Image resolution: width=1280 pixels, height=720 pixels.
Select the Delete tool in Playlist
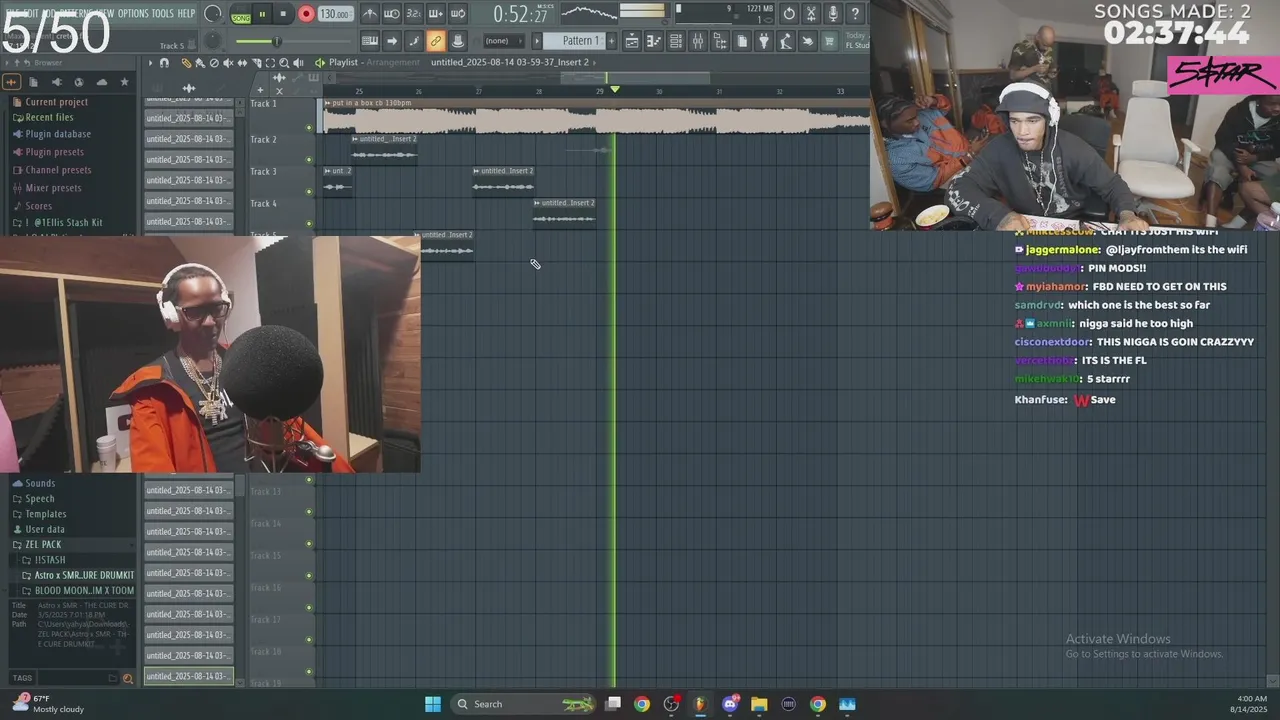click(214, 63)
